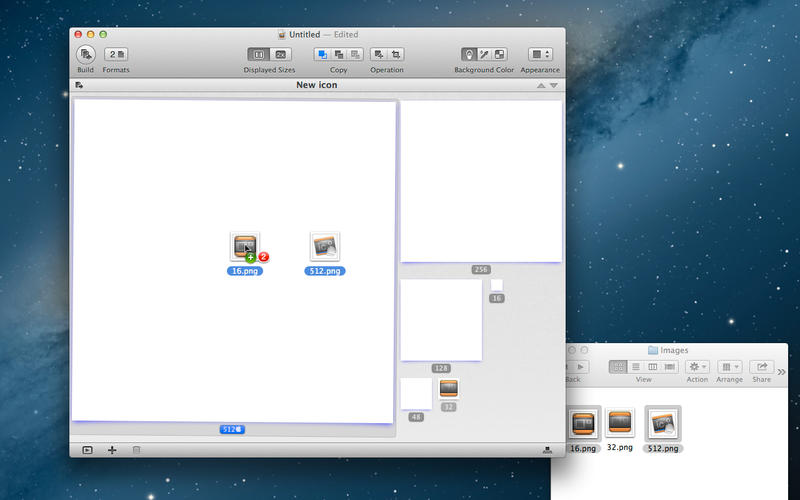
Task: Click the preview play icon in bottom bar
Action: 87,450
